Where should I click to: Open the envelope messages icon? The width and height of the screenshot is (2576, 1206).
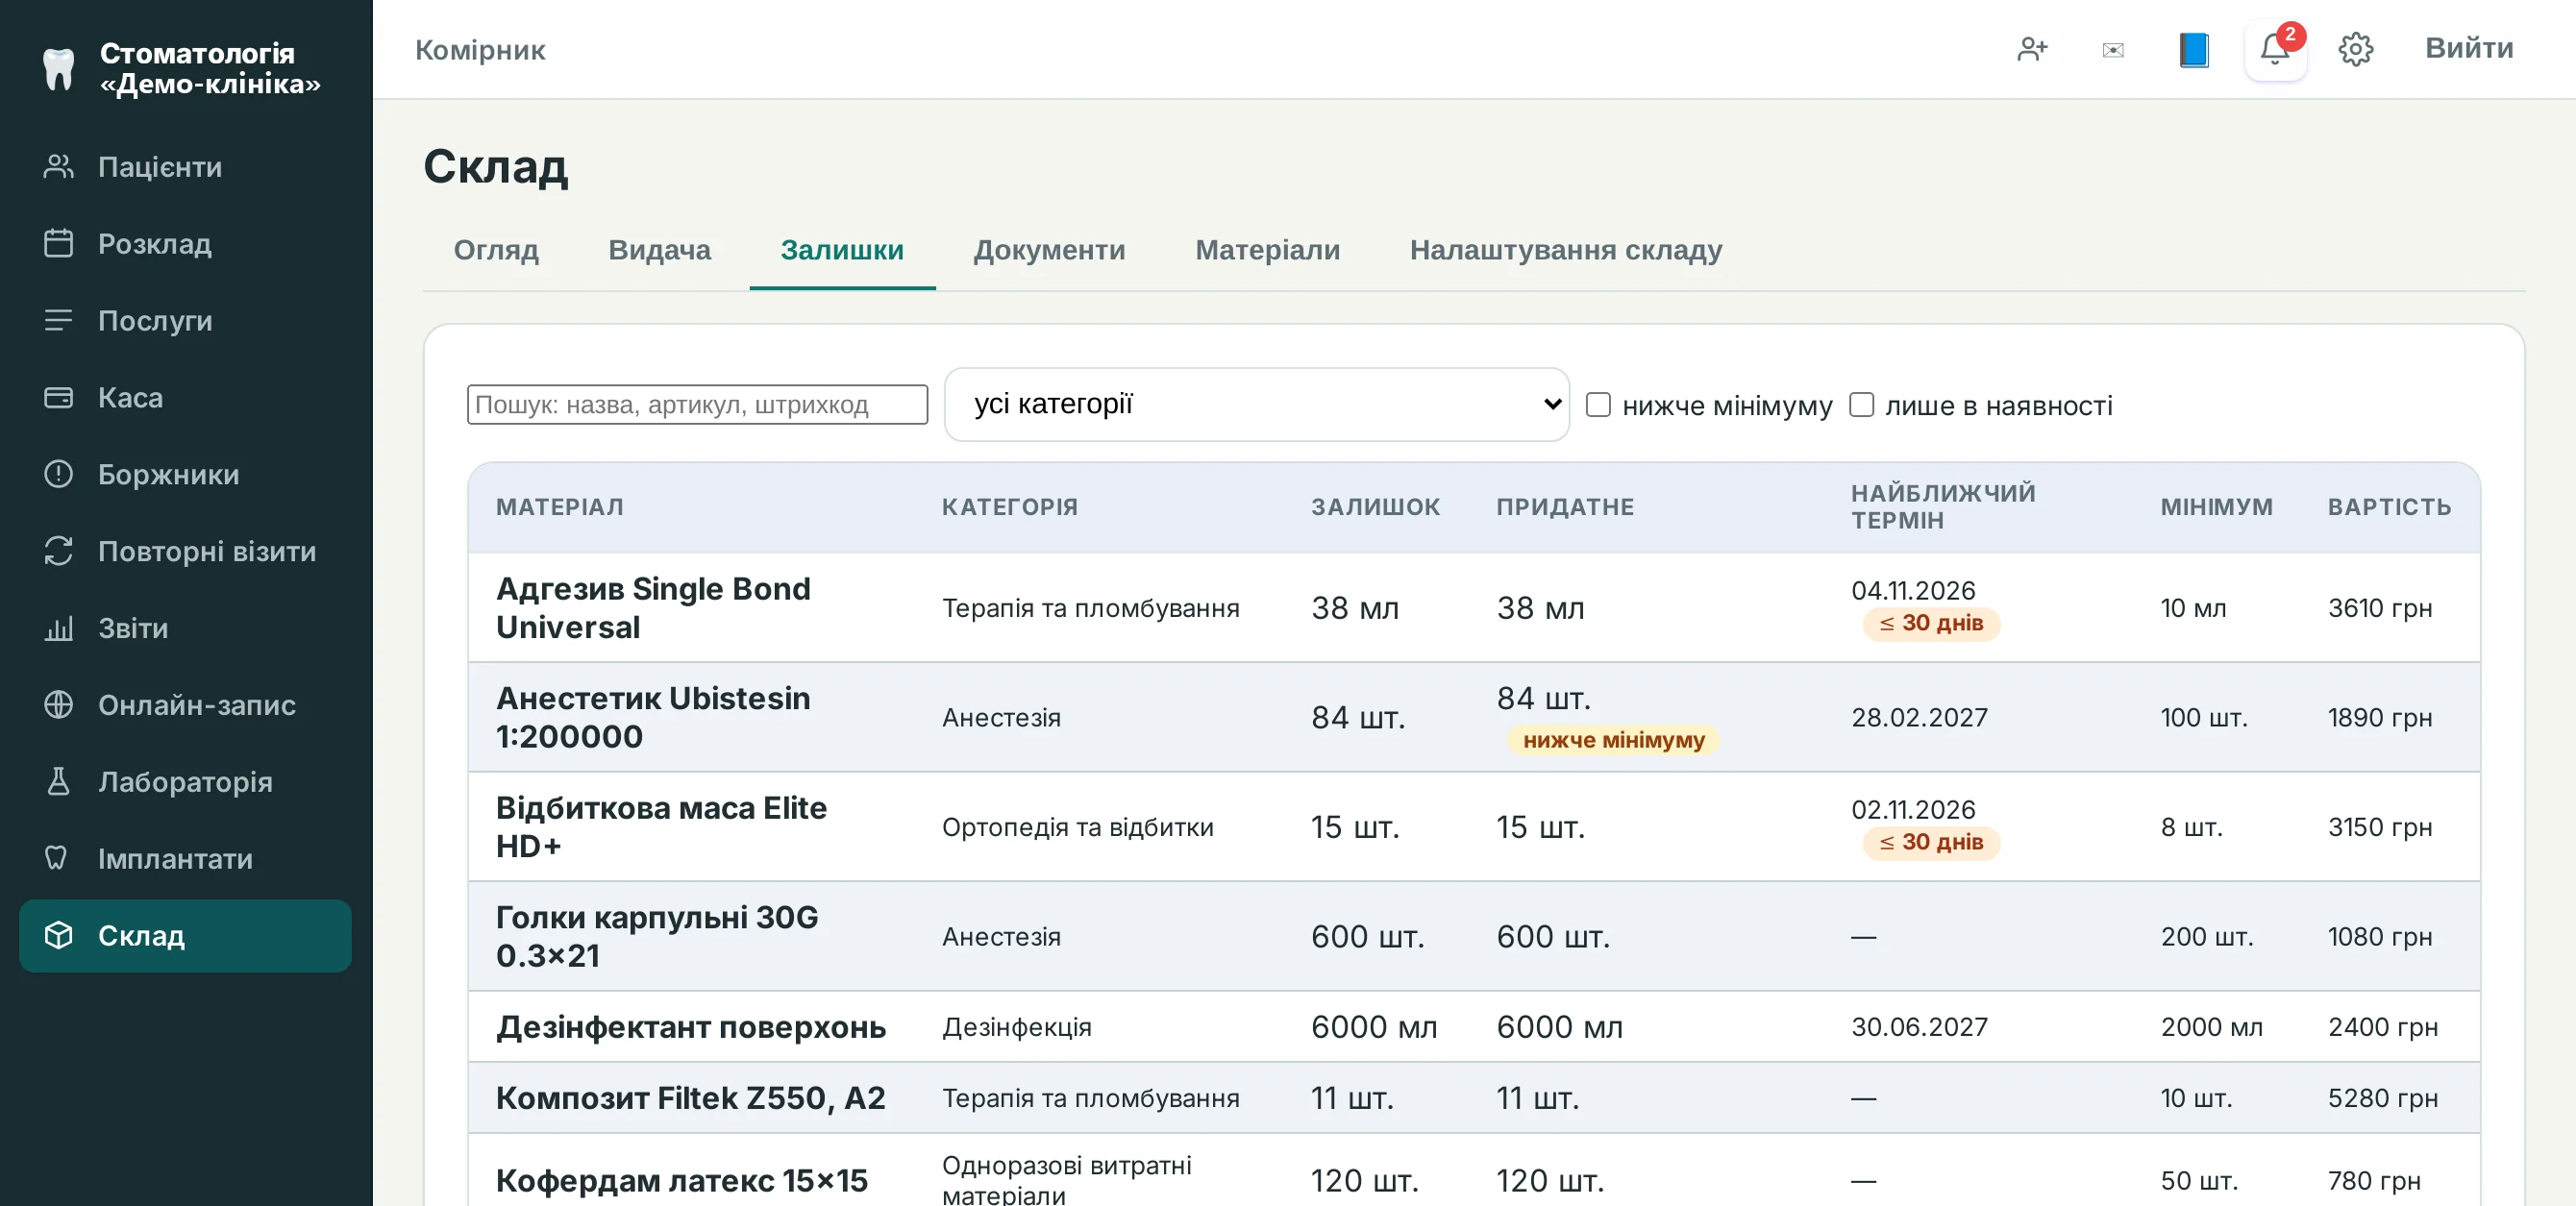(x=2113, y=49)
